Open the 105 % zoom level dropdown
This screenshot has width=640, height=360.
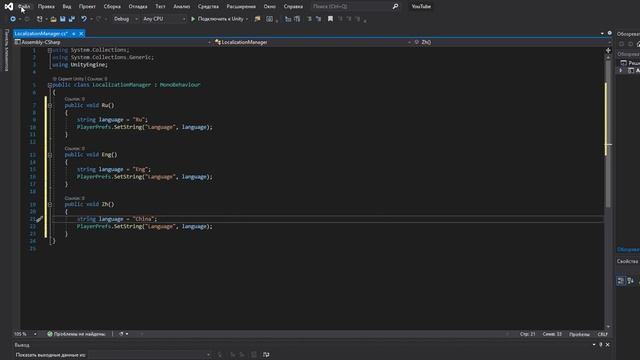[x=25, y=334]
